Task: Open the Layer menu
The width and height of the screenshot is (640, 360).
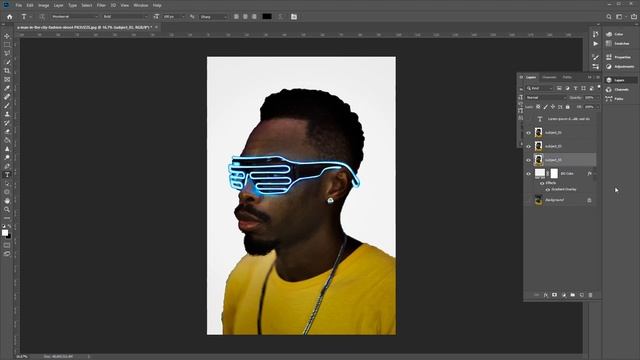Action: (58, 5)
